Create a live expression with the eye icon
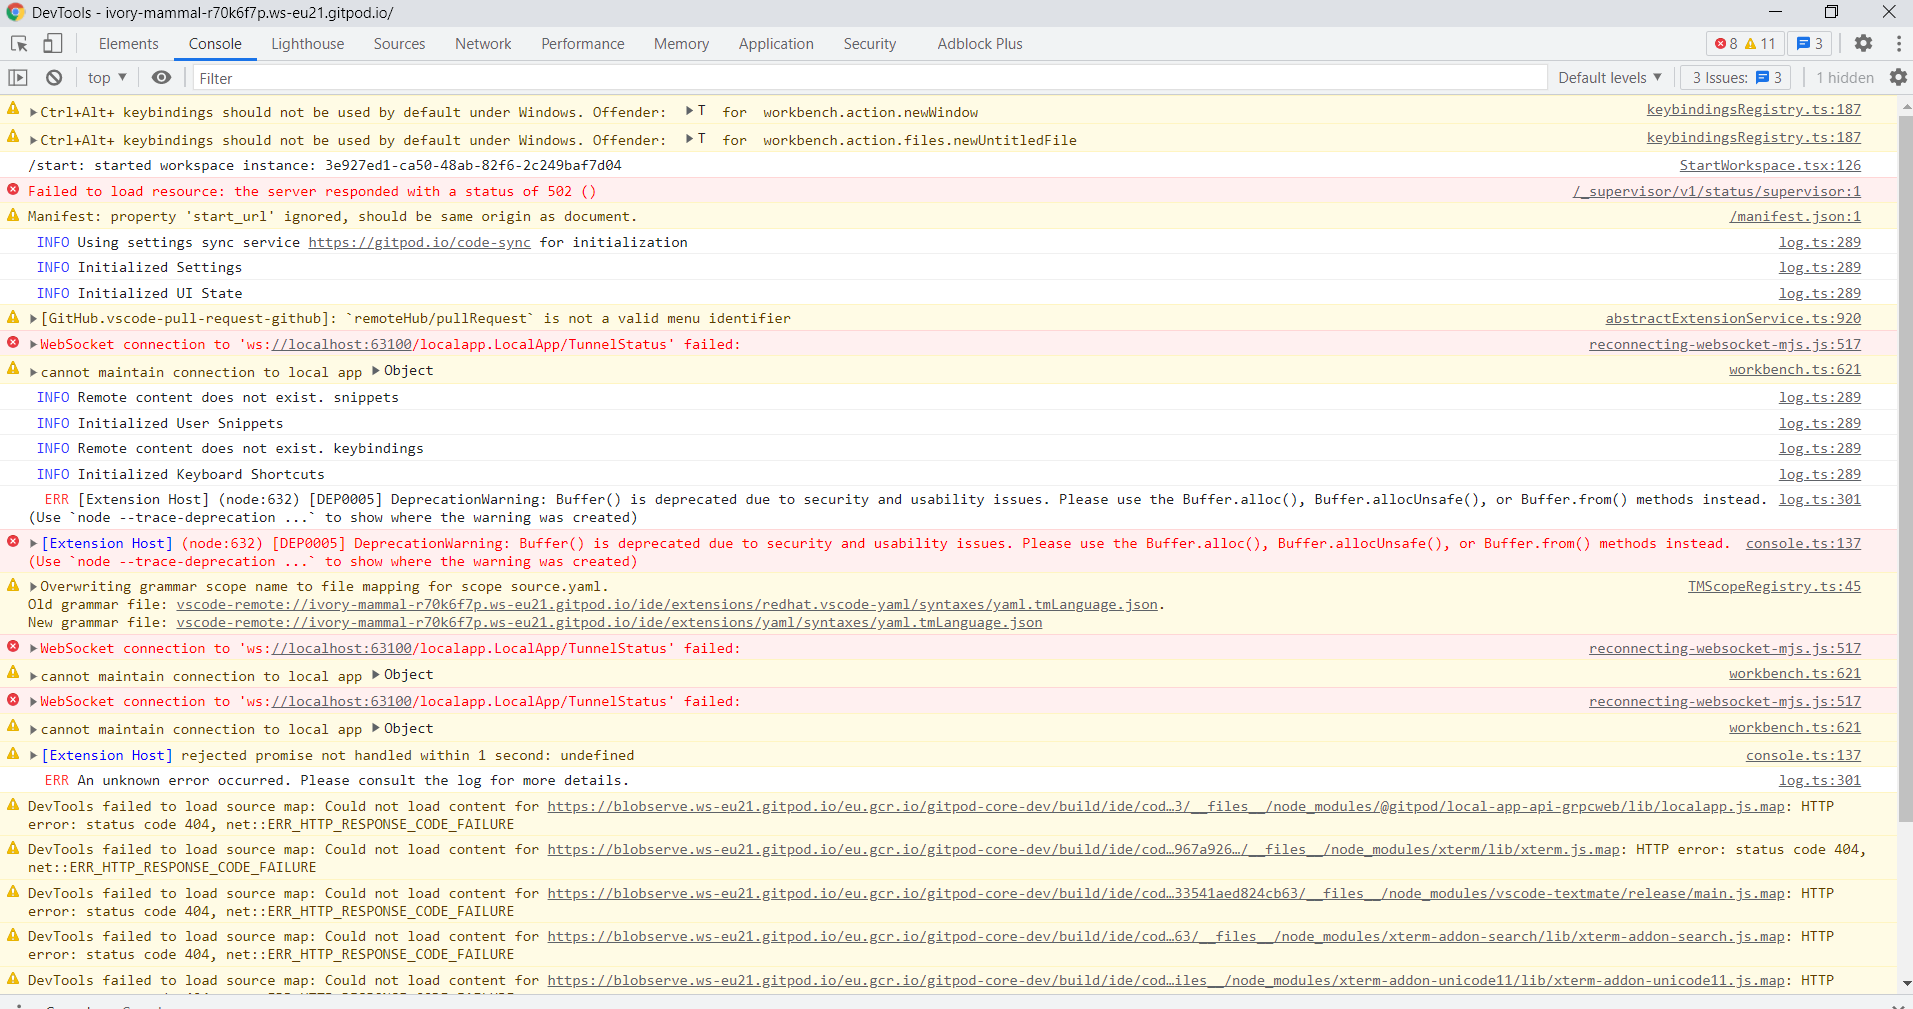 tap(161, 77)
